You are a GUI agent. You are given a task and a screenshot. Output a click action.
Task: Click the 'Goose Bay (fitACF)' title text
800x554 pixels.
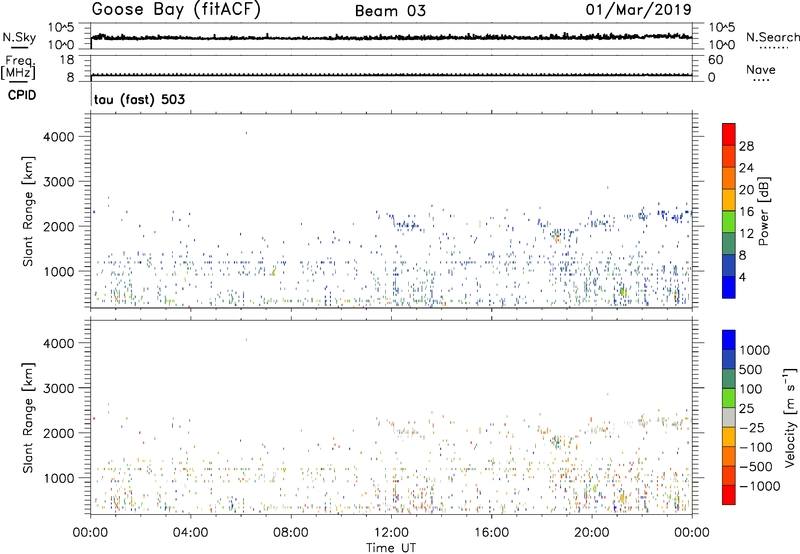(176, 10)
